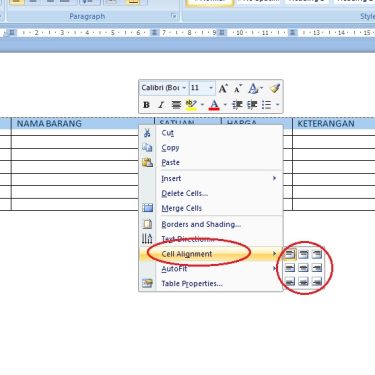Click the empty cell below KETERANGAN
375x375 pixels.
click(334, 141)
